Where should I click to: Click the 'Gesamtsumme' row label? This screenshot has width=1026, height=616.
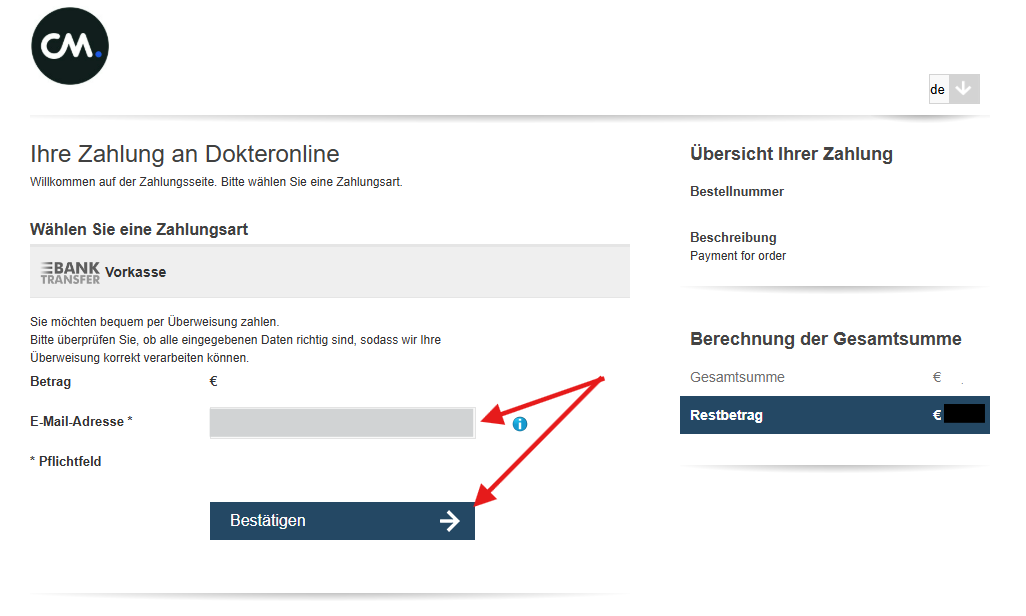pyautogui.click(x=737, y=377)
